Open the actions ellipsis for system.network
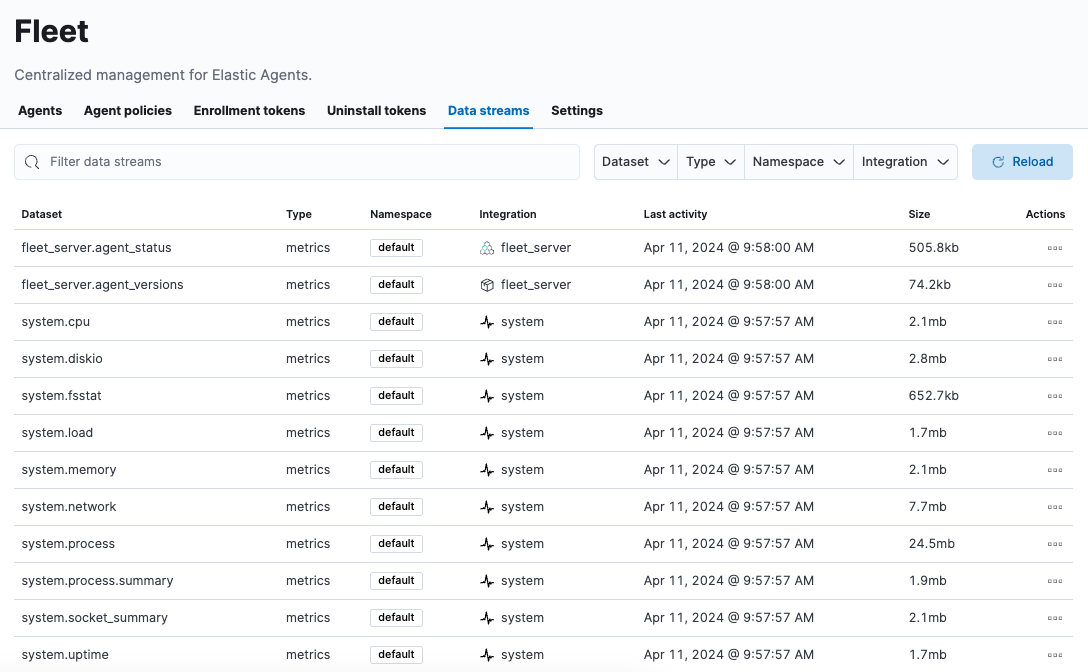 [1055, 506]
